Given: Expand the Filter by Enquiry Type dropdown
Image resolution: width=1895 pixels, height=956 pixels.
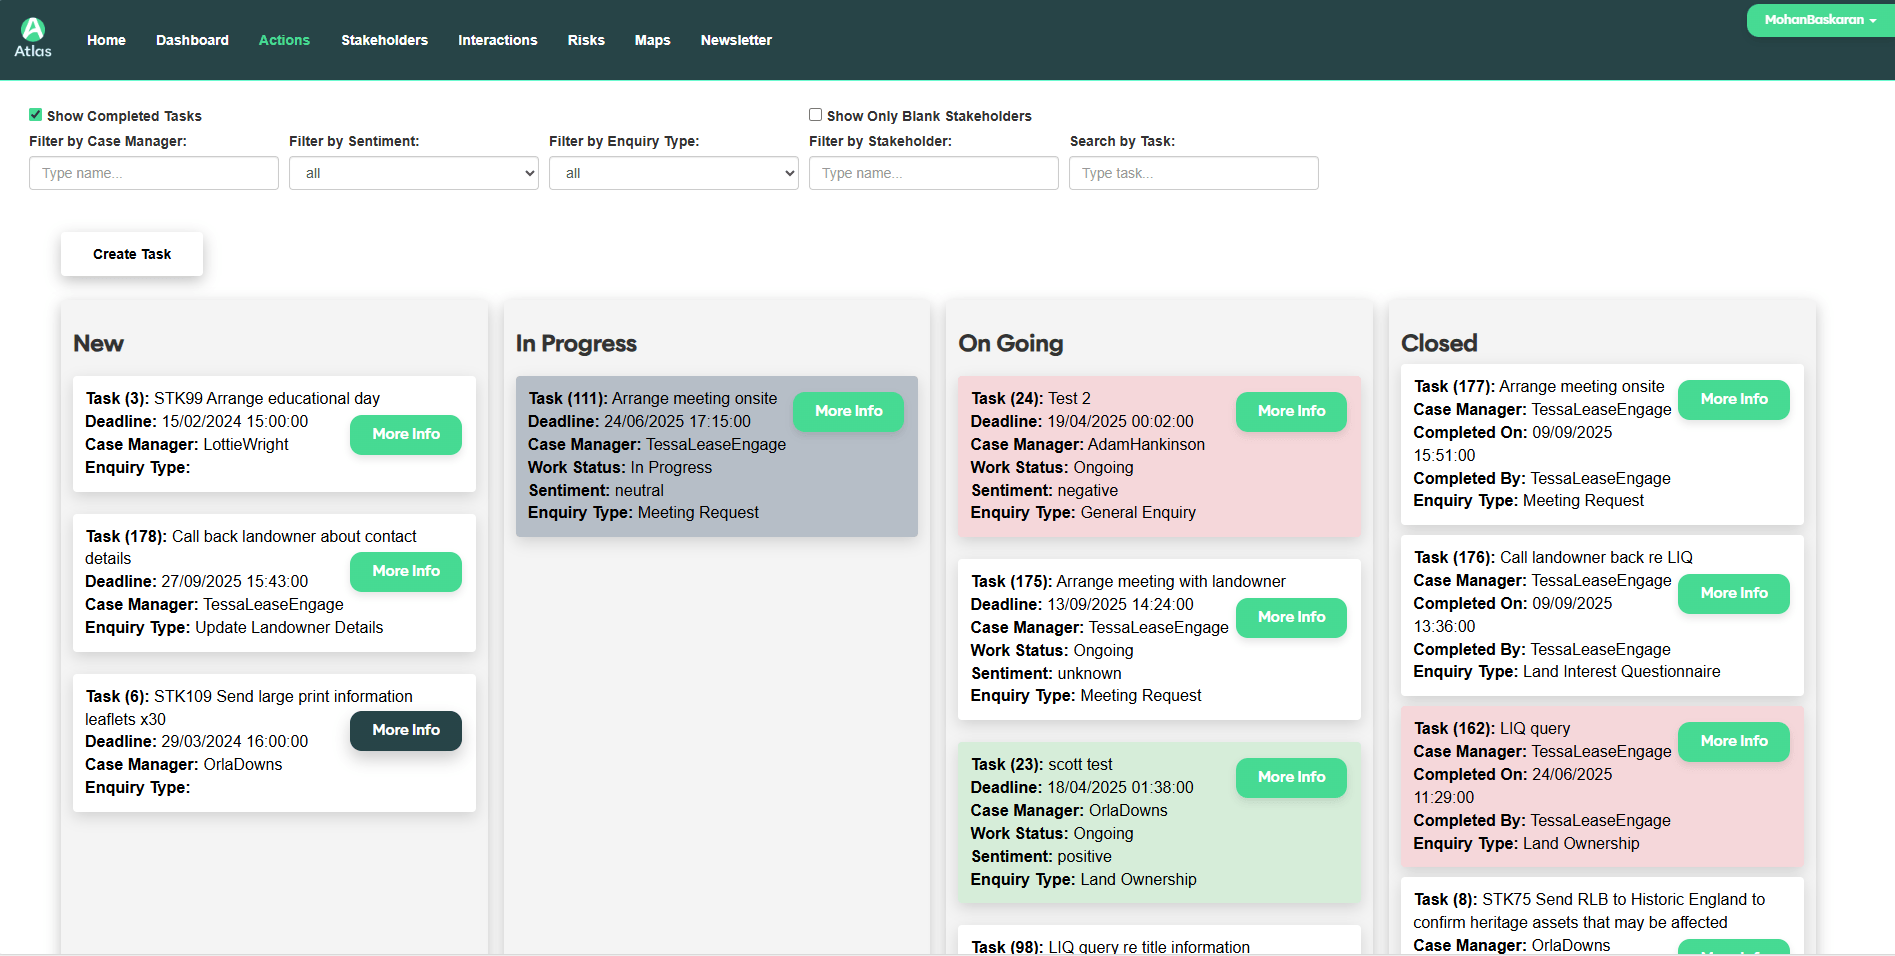Looking at the screenshot, I should pyautogui.click(x=673, y=173).
